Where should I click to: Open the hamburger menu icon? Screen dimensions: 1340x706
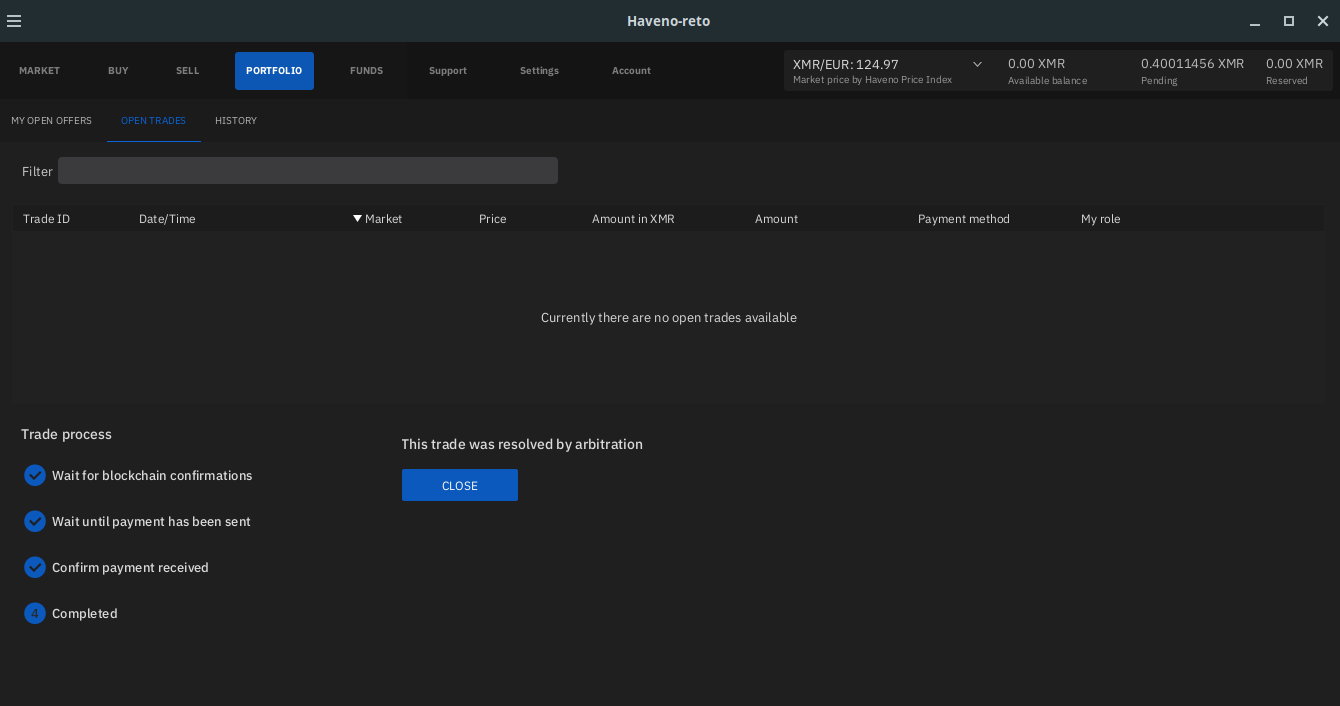14,21
